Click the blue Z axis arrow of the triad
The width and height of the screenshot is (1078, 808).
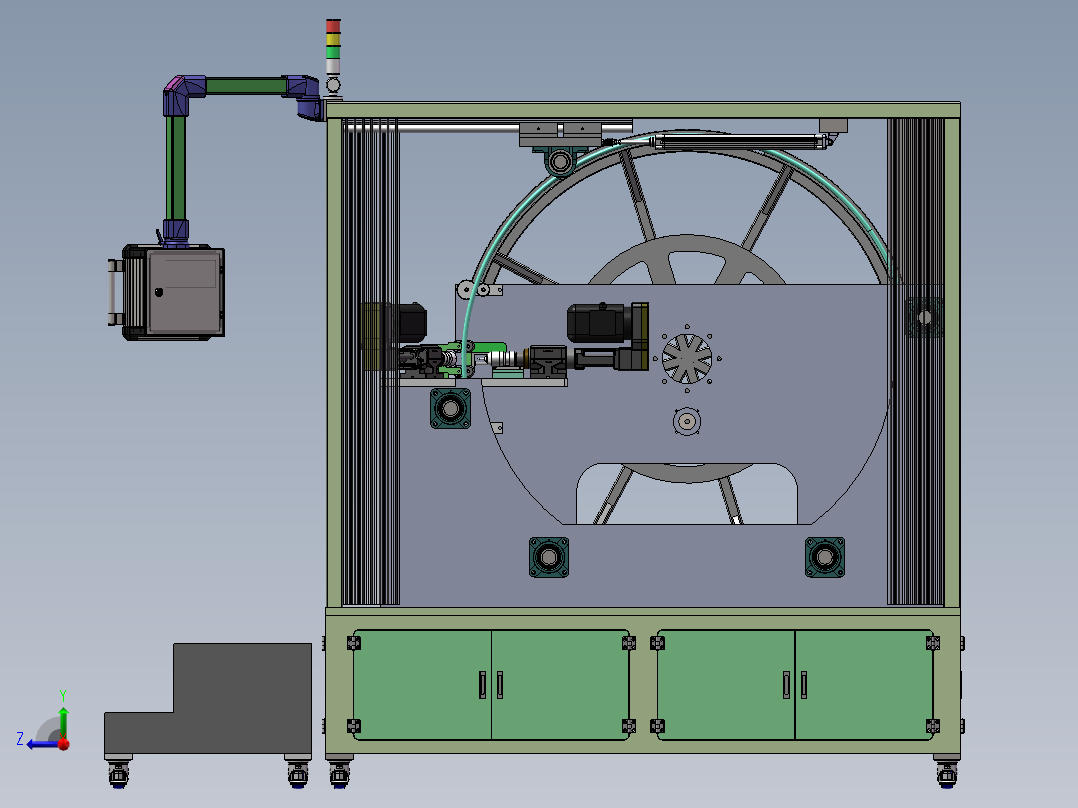point(43,744)
